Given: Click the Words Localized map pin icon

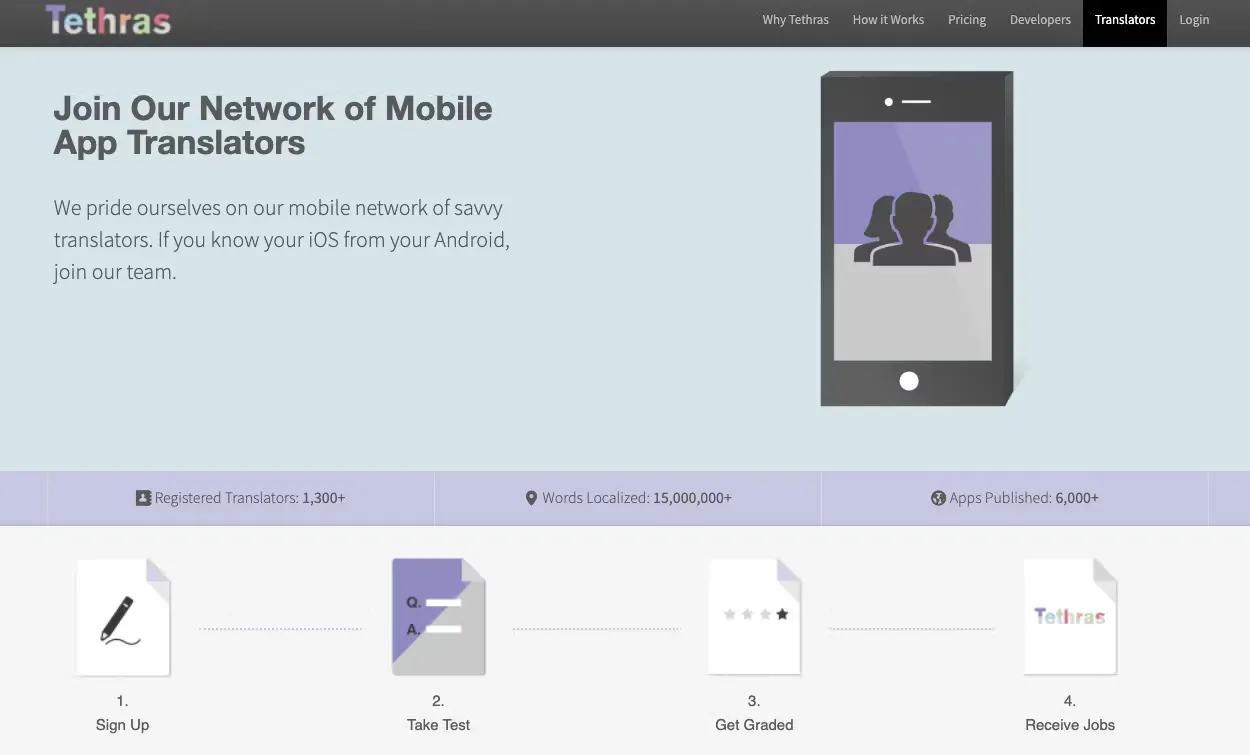Looking at the screenshot, I should [532, 498].
